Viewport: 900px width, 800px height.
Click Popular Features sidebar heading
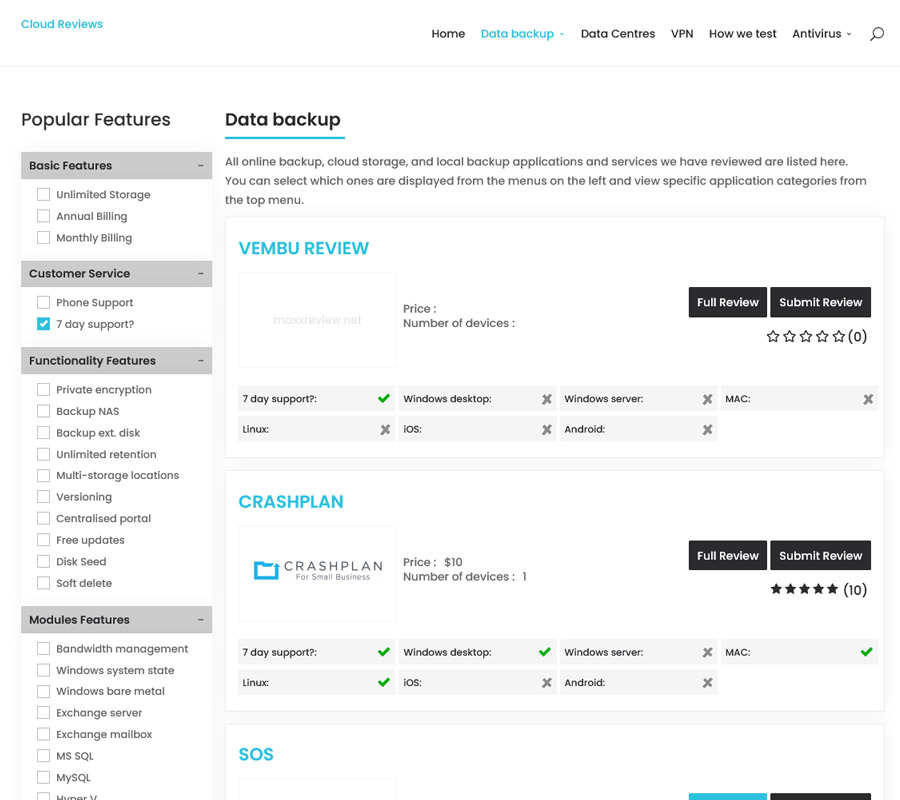pos(96,119)
